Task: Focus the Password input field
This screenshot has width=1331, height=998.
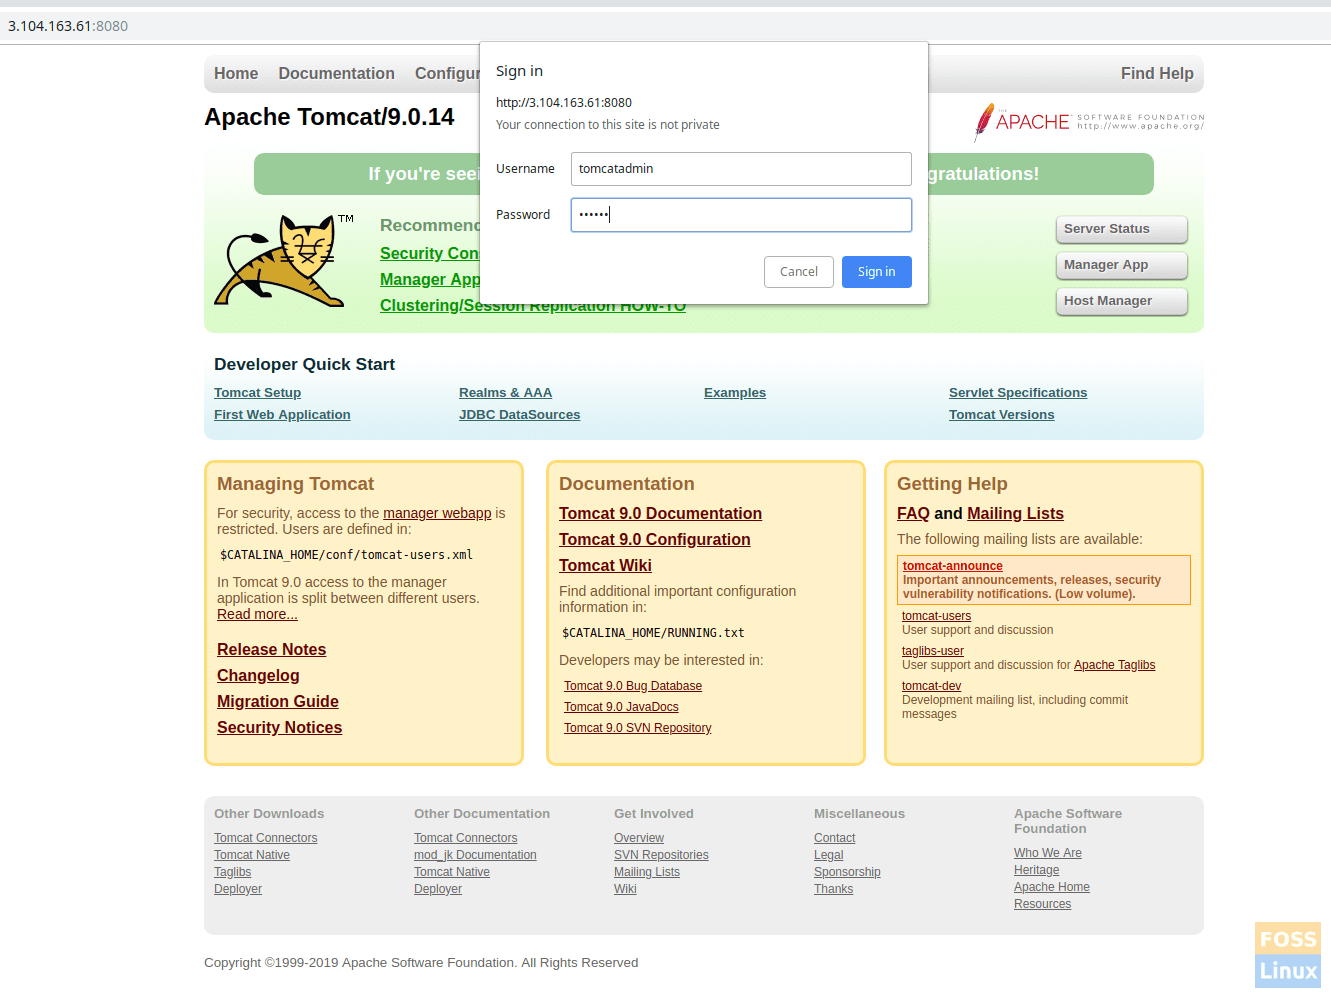Action: coord(741,215)
